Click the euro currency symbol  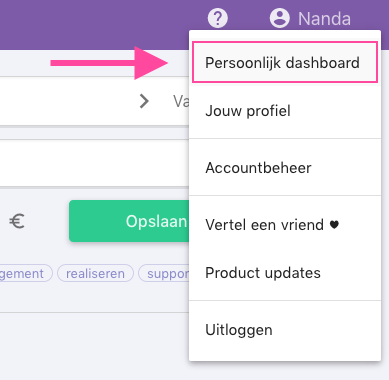[x=17, y=221]
